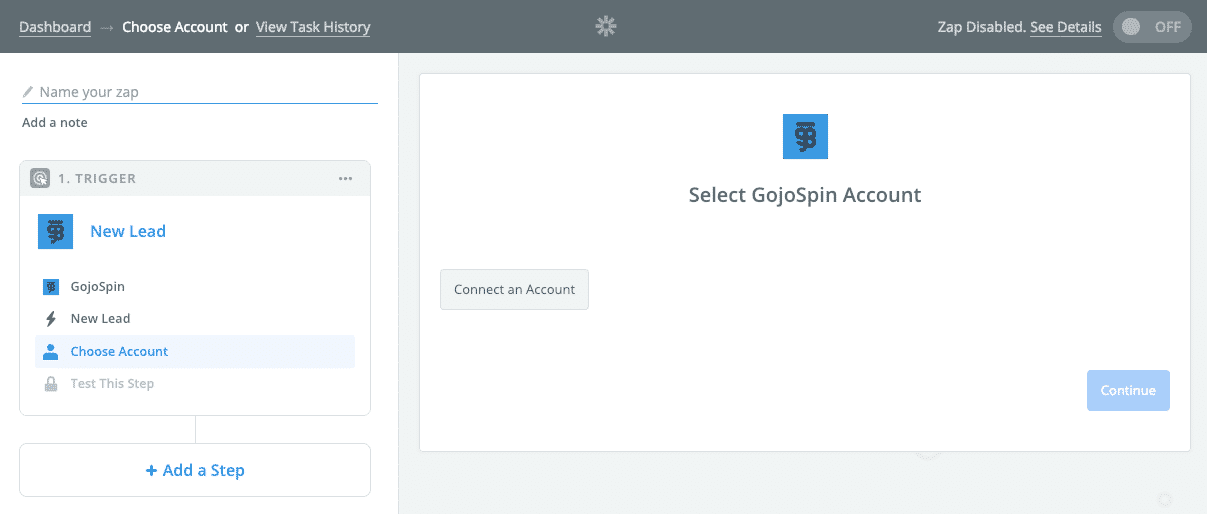1207x514 pixels.
Task: Go back to the Dashboard
Action: point(55,27)
